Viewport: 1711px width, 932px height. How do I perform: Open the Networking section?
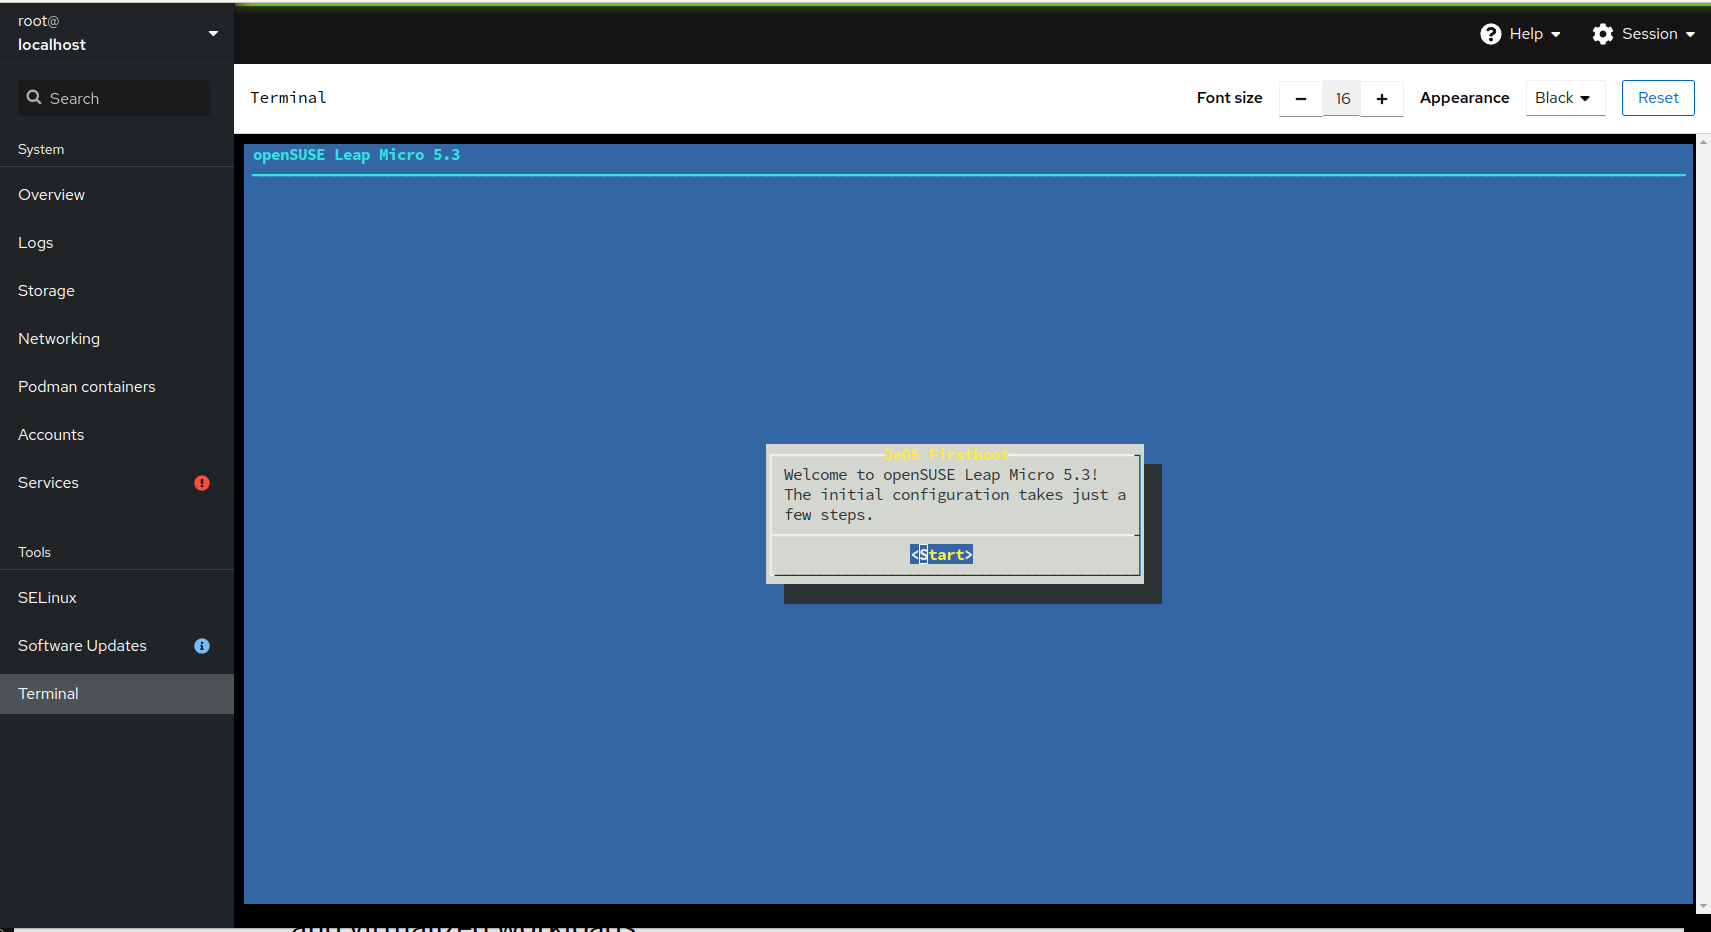pyautogui.click(x=58, y=338)
